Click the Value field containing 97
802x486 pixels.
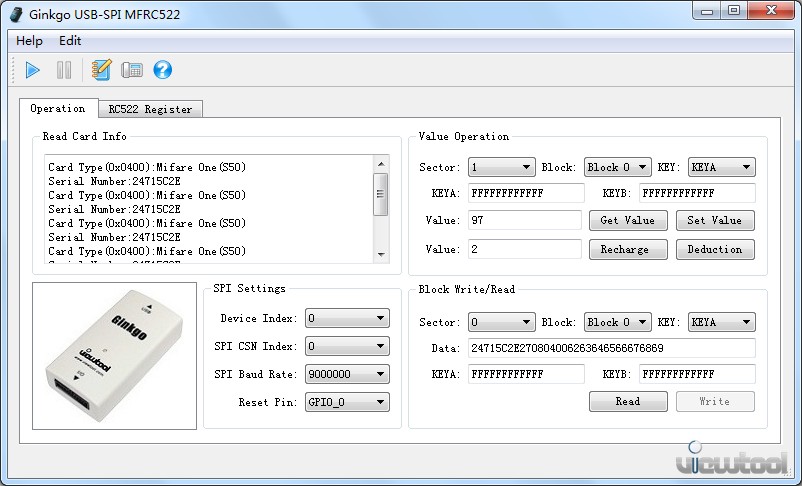point(525,220)
